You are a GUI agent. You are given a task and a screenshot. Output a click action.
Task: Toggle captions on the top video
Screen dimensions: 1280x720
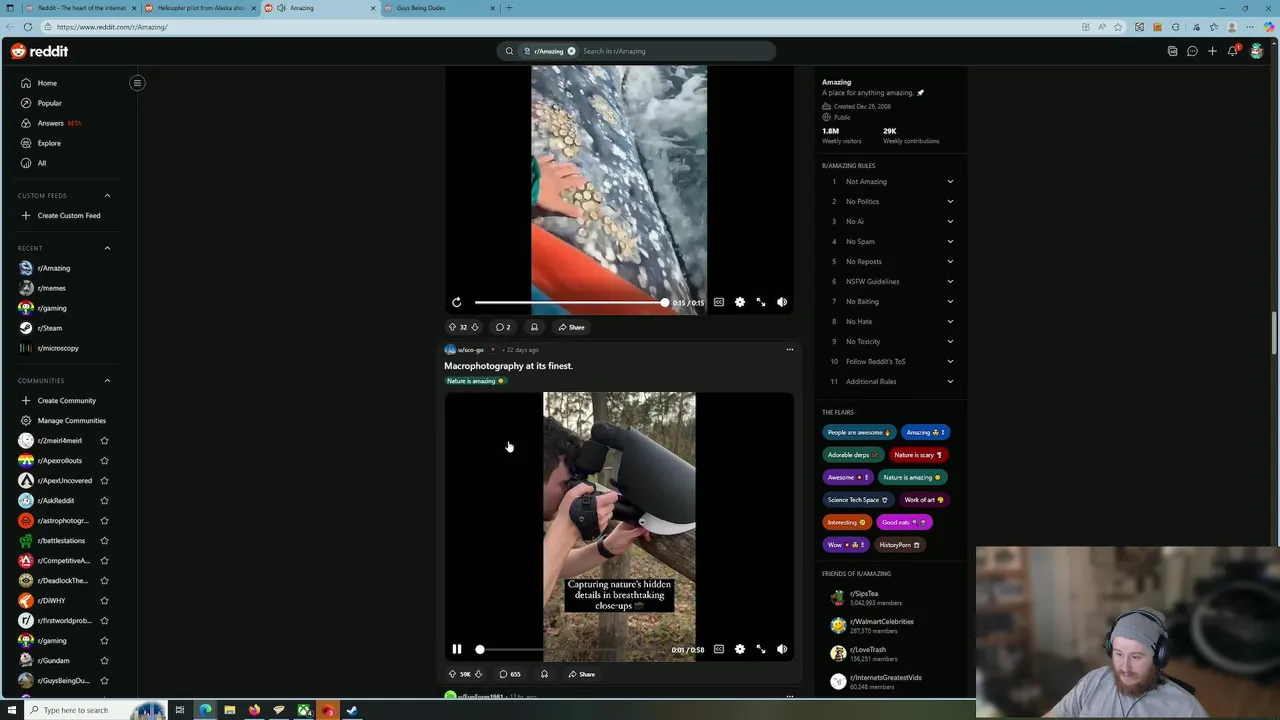[718, 302]
